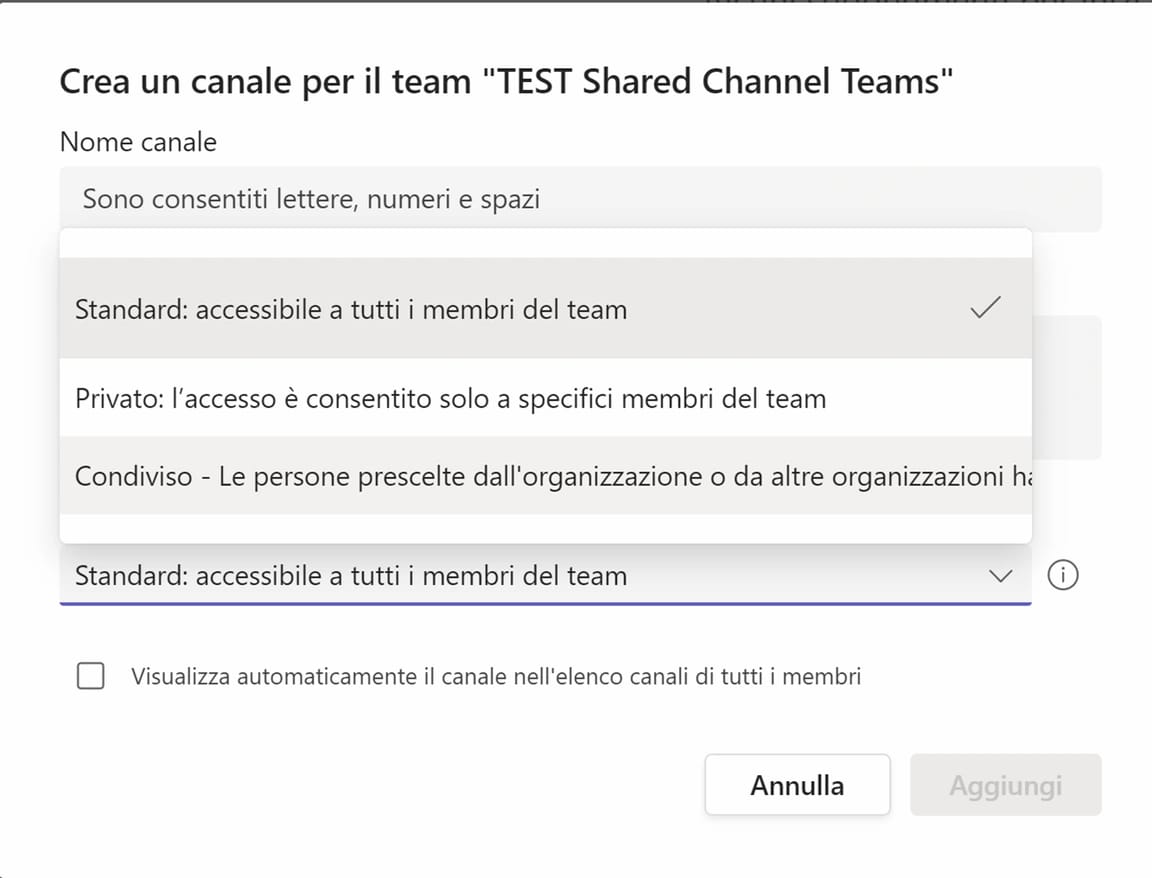
Task: Click selected value text in privacy combo box
Action: coord(351,576)
